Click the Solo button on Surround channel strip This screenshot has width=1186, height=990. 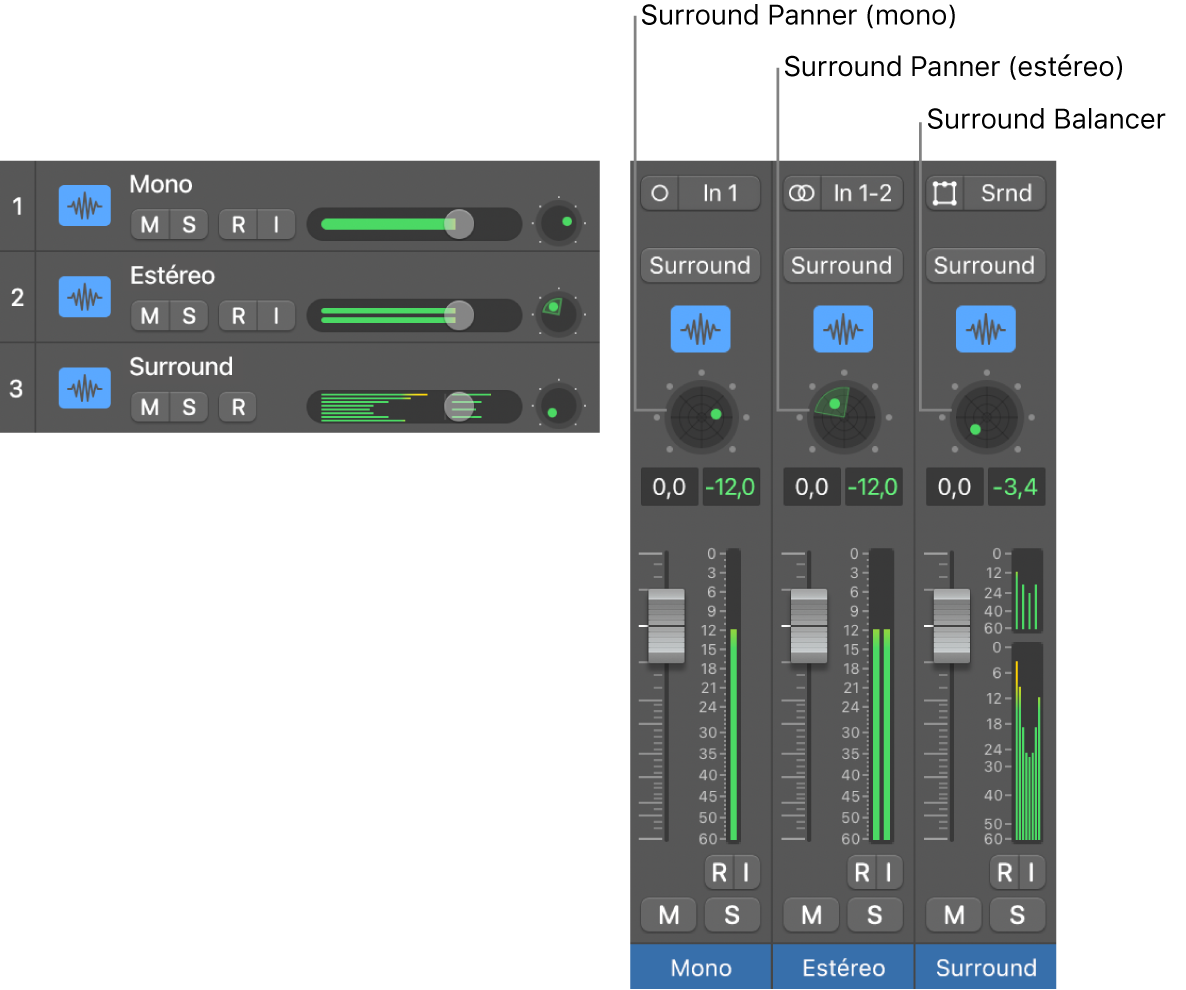click(1017, 915)
